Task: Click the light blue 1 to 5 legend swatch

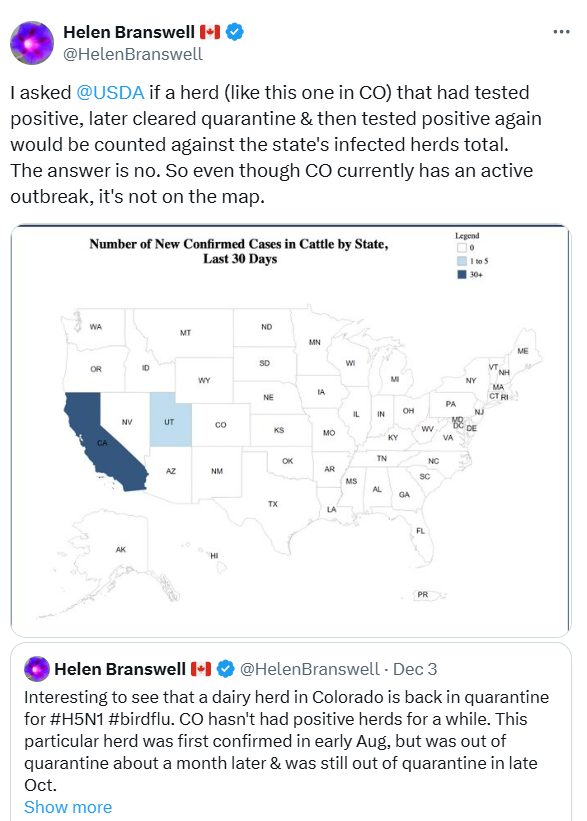Action: 462,261
